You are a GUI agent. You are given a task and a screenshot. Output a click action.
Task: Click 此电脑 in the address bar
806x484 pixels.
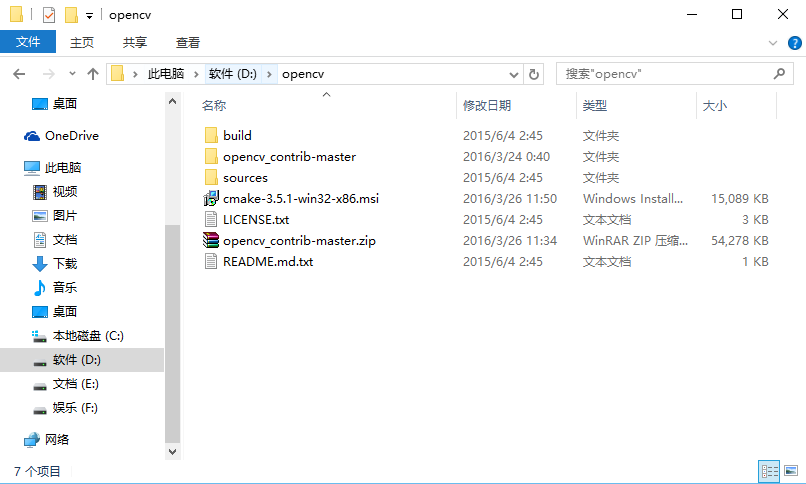[x=166, y=74]
